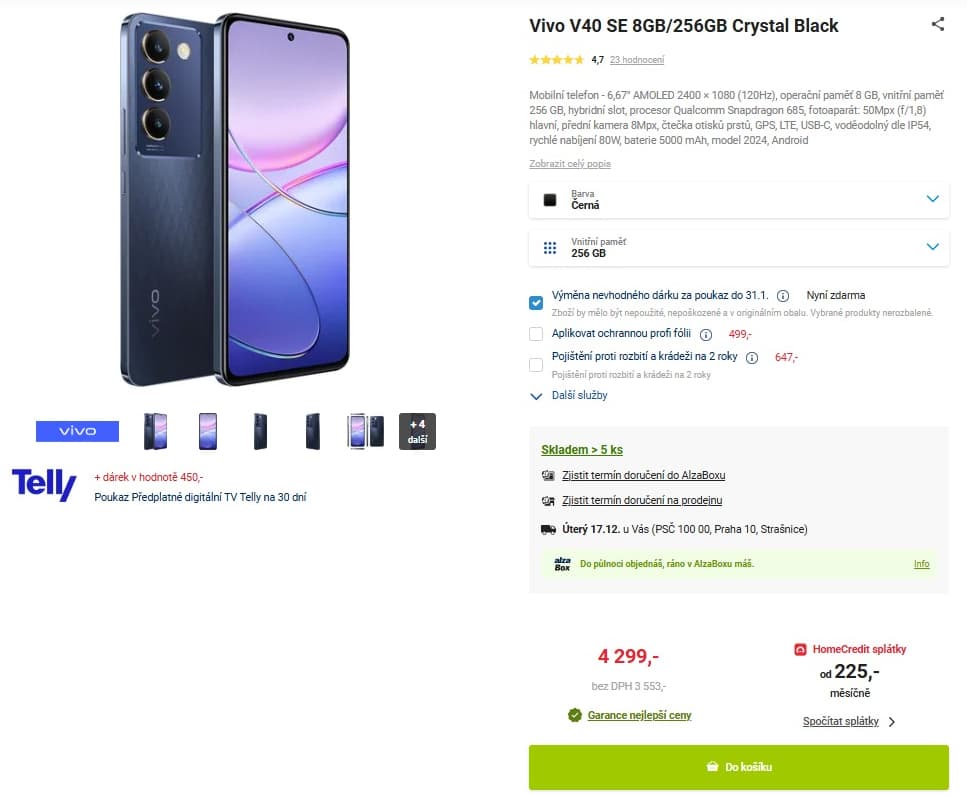
Task: Click the vivo brand logo badge
Action: click(77, 431)
